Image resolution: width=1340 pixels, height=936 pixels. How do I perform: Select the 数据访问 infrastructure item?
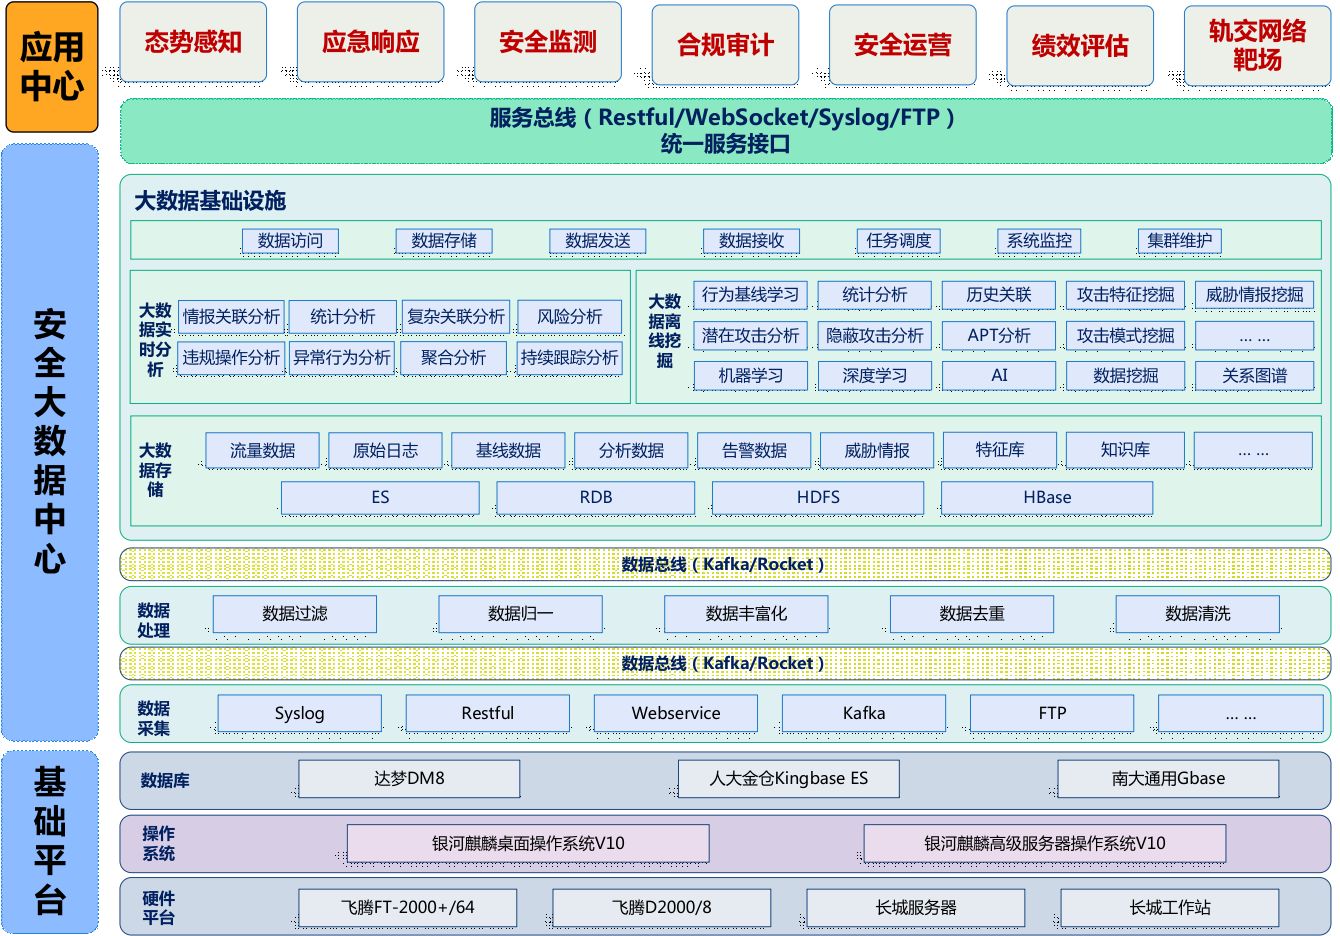pos(290,241)
